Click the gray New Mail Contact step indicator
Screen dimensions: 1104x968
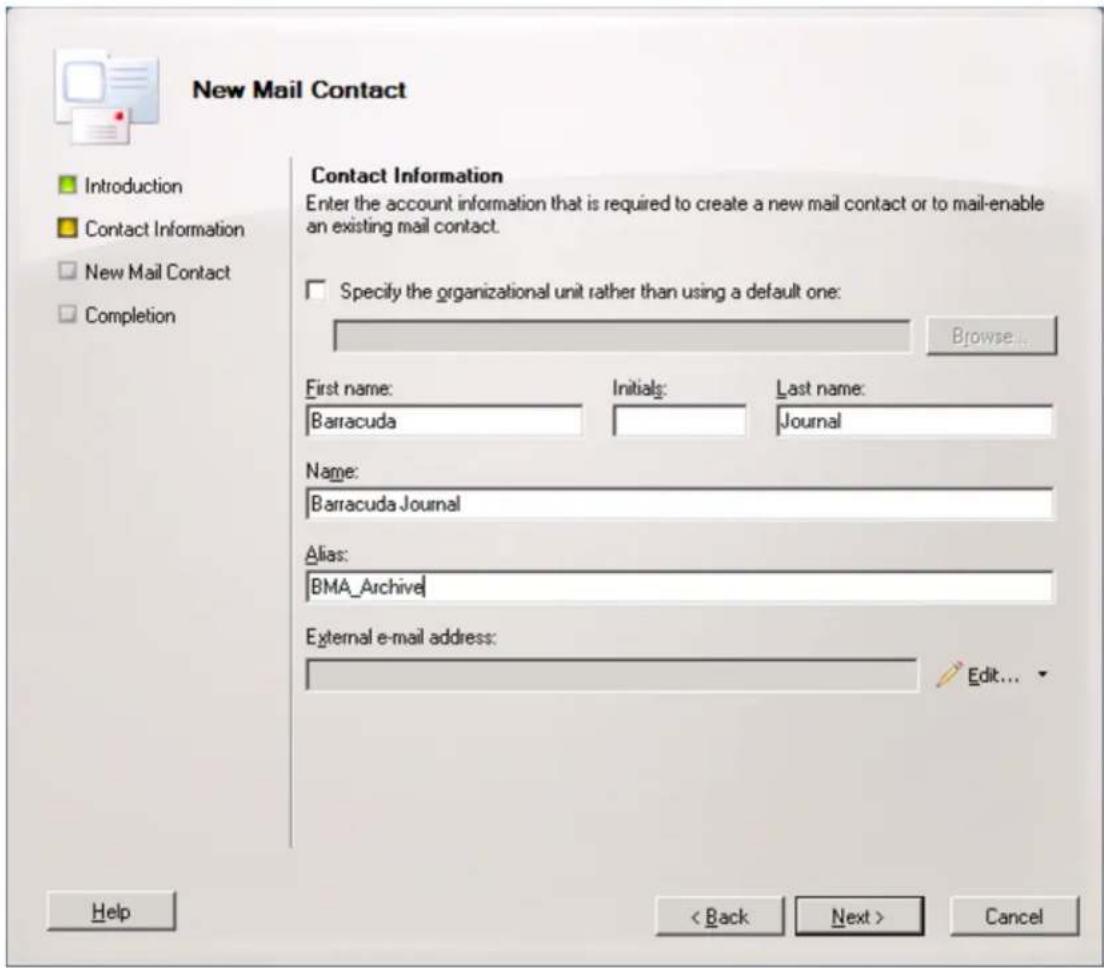(68, 271)
